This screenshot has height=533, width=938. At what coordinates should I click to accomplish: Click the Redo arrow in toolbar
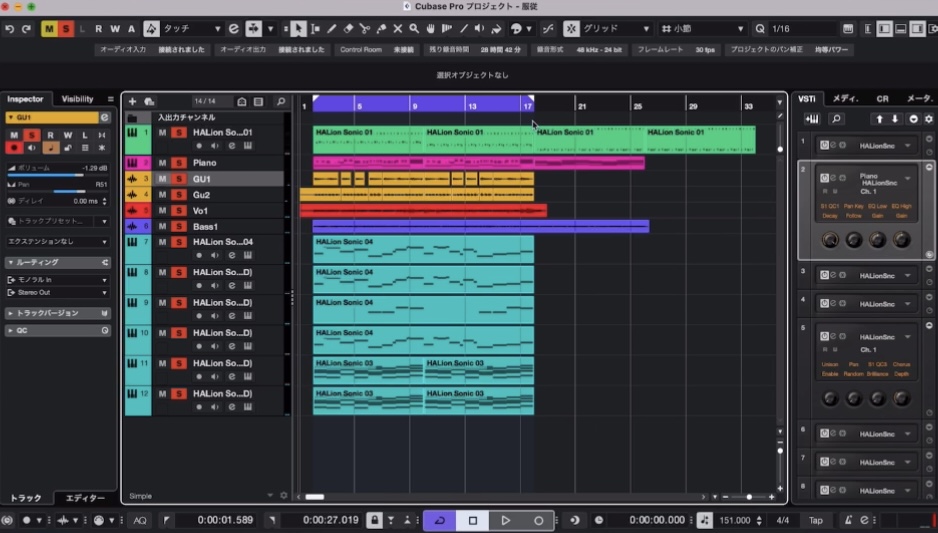click(26, 29)
